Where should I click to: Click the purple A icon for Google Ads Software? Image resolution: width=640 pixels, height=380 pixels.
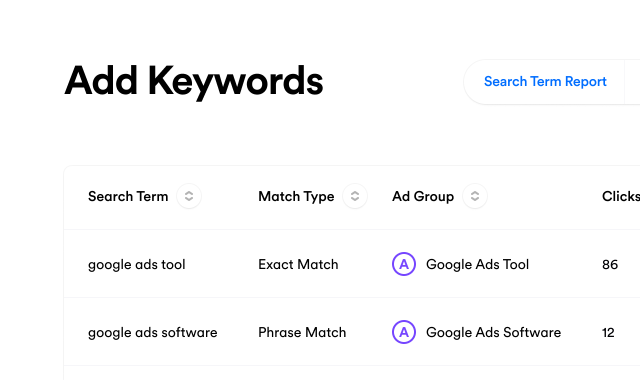click(404, 332)
